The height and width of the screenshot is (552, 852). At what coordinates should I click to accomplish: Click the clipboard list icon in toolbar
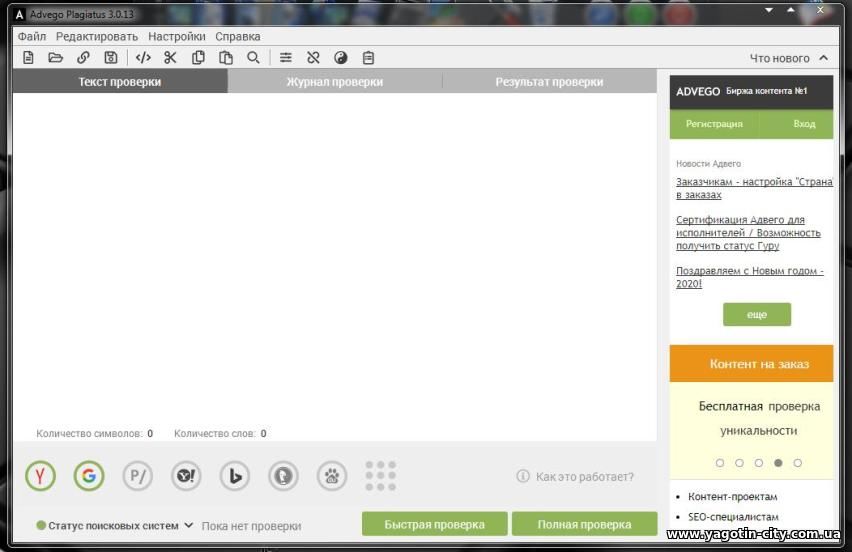pos(368,58)
